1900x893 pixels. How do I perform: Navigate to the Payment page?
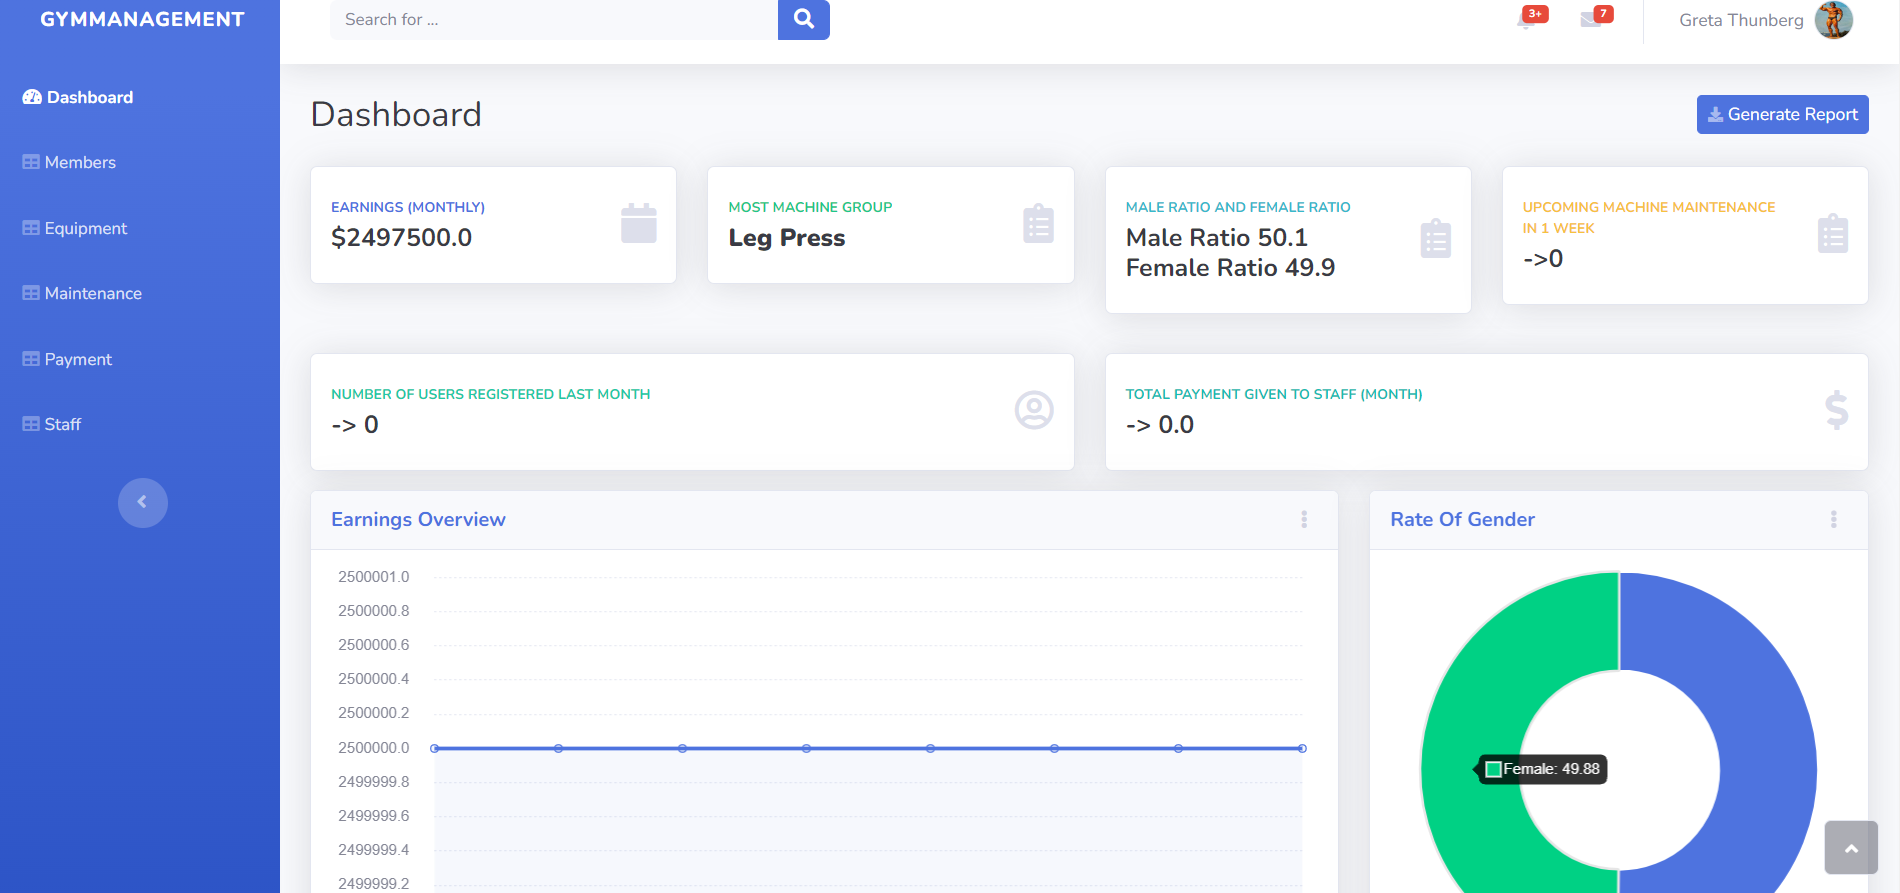[67, 359]
